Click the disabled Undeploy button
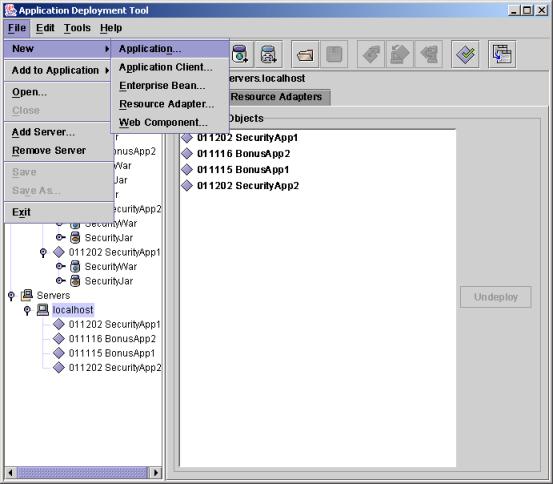The image size is (553, 484). (x=496, y=297)
